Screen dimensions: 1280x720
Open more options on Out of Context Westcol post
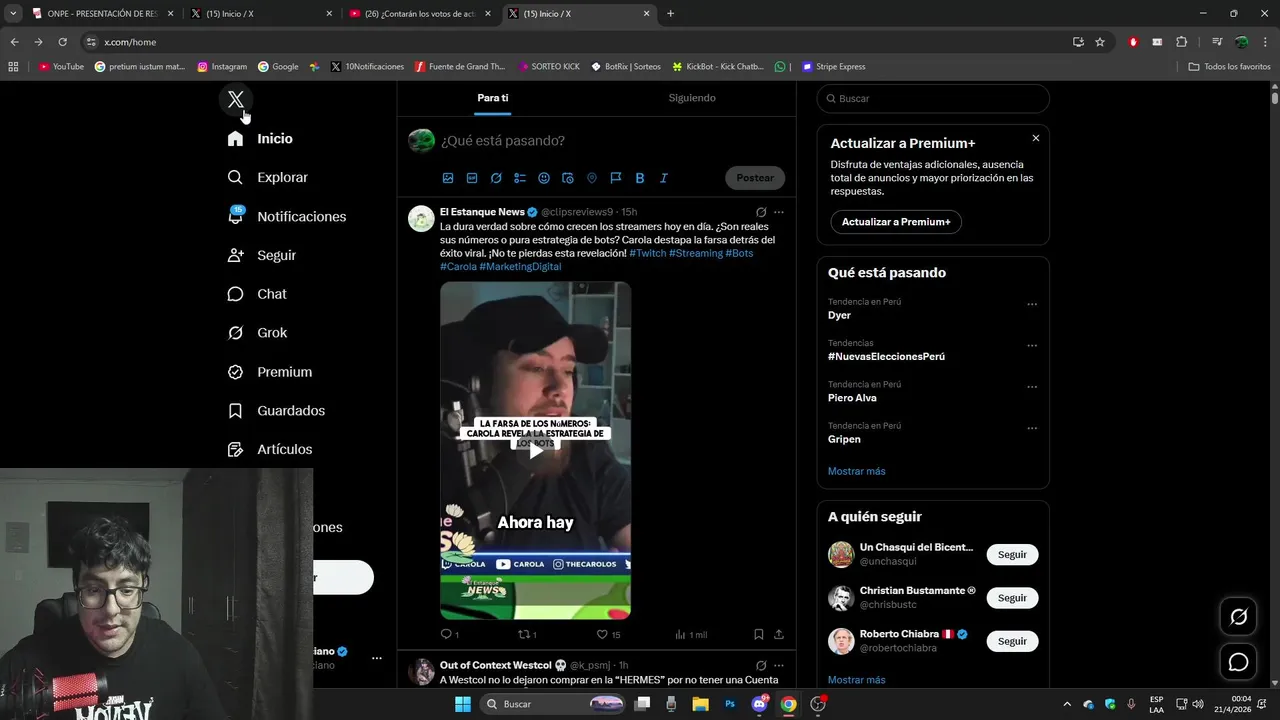point(779,666)
